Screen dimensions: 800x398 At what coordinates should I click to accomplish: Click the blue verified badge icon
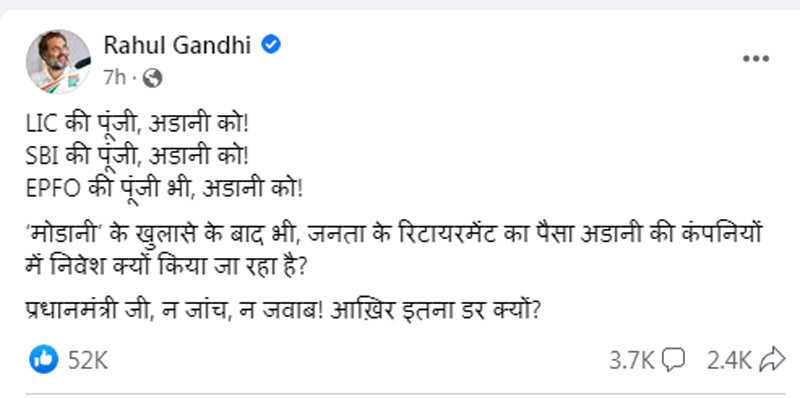click(271, 45)
